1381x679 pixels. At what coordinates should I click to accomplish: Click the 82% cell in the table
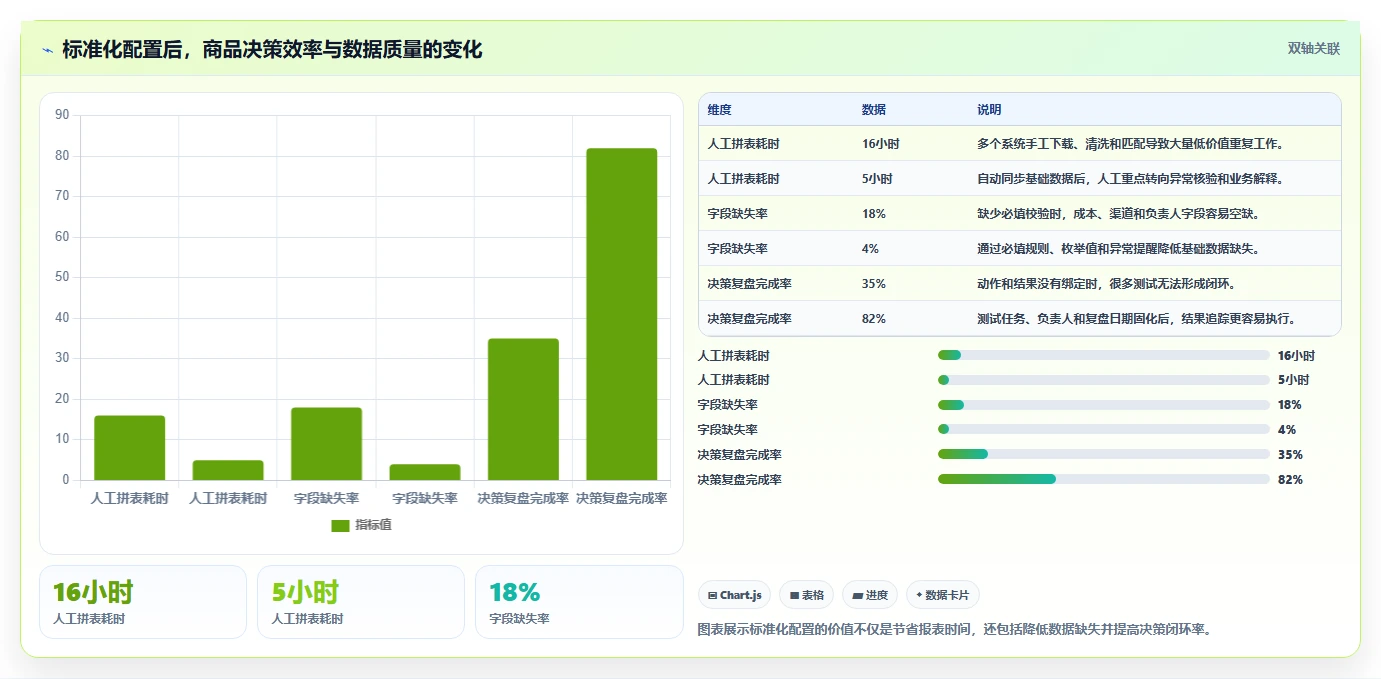pos(873,319)
